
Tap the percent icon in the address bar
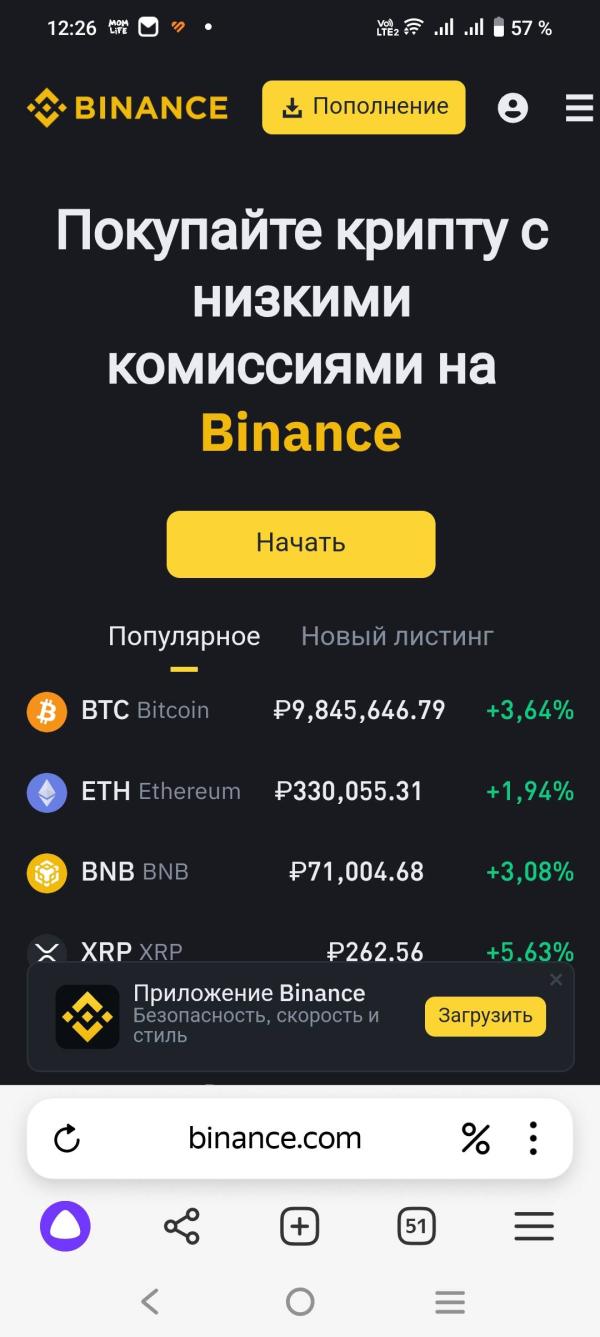point(475,1138)
